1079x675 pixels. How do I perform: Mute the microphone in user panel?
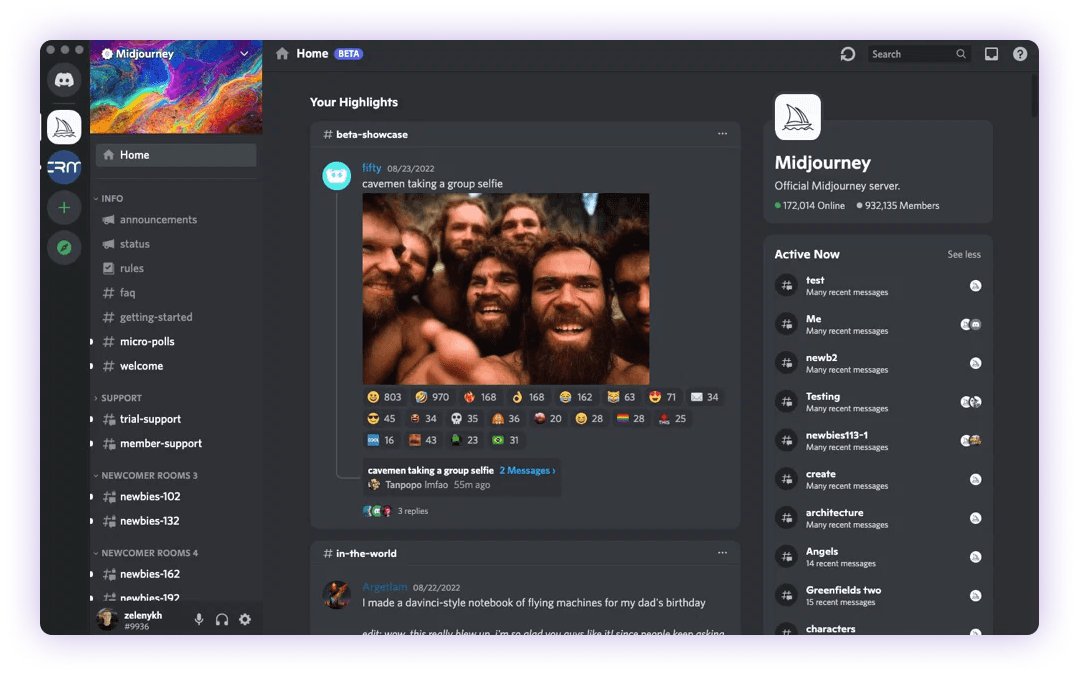199,620
